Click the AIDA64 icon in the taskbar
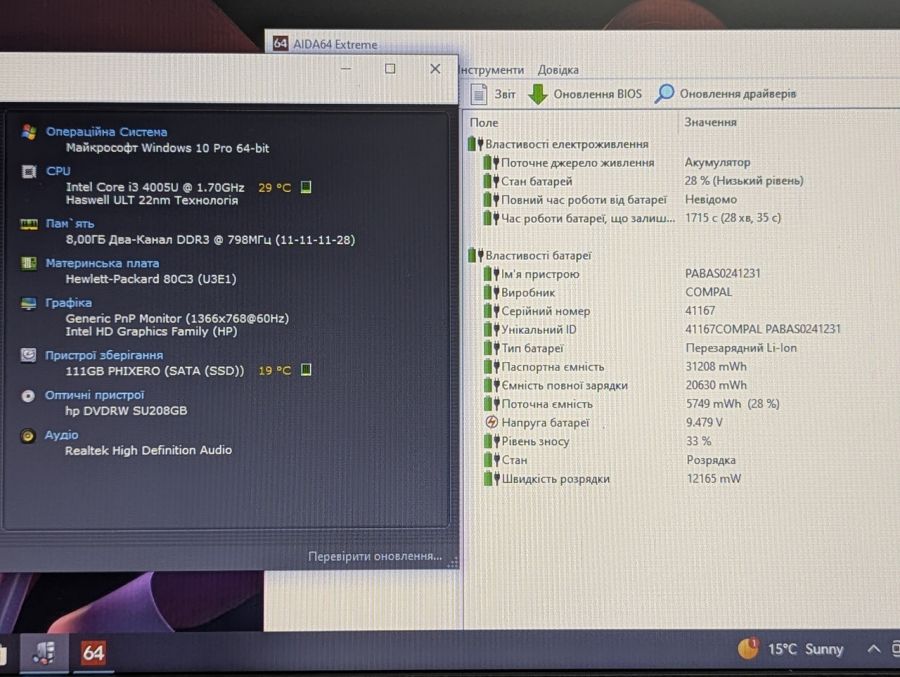Viewport: 900px width, 677px height. pyautogui.click(x=93, y=652)
